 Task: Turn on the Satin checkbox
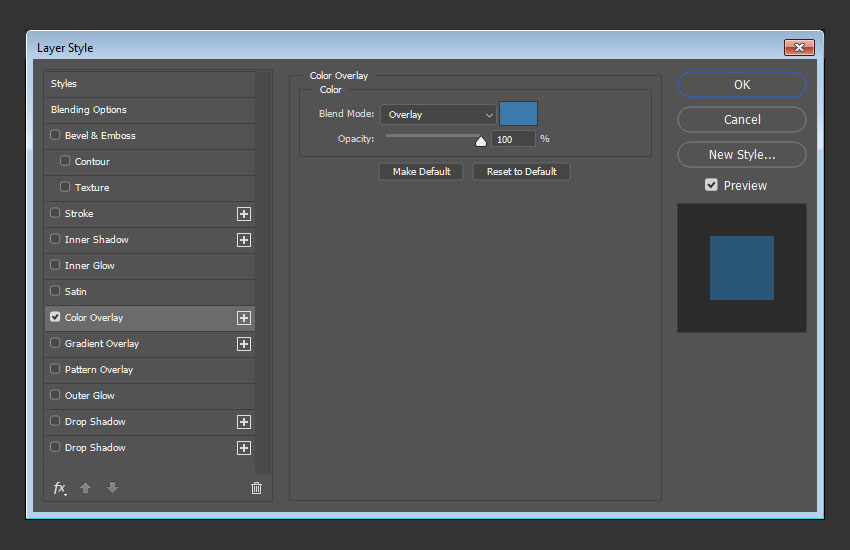click(x=55, y=290)
